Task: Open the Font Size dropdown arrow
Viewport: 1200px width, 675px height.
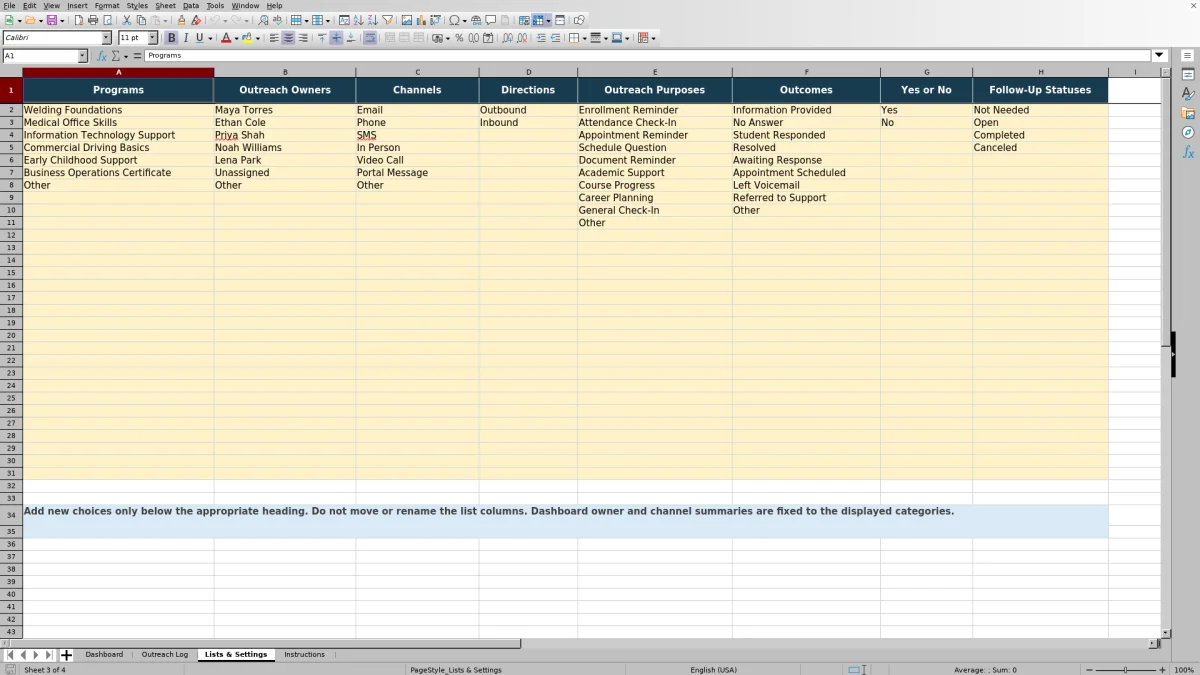Action: 153,38
